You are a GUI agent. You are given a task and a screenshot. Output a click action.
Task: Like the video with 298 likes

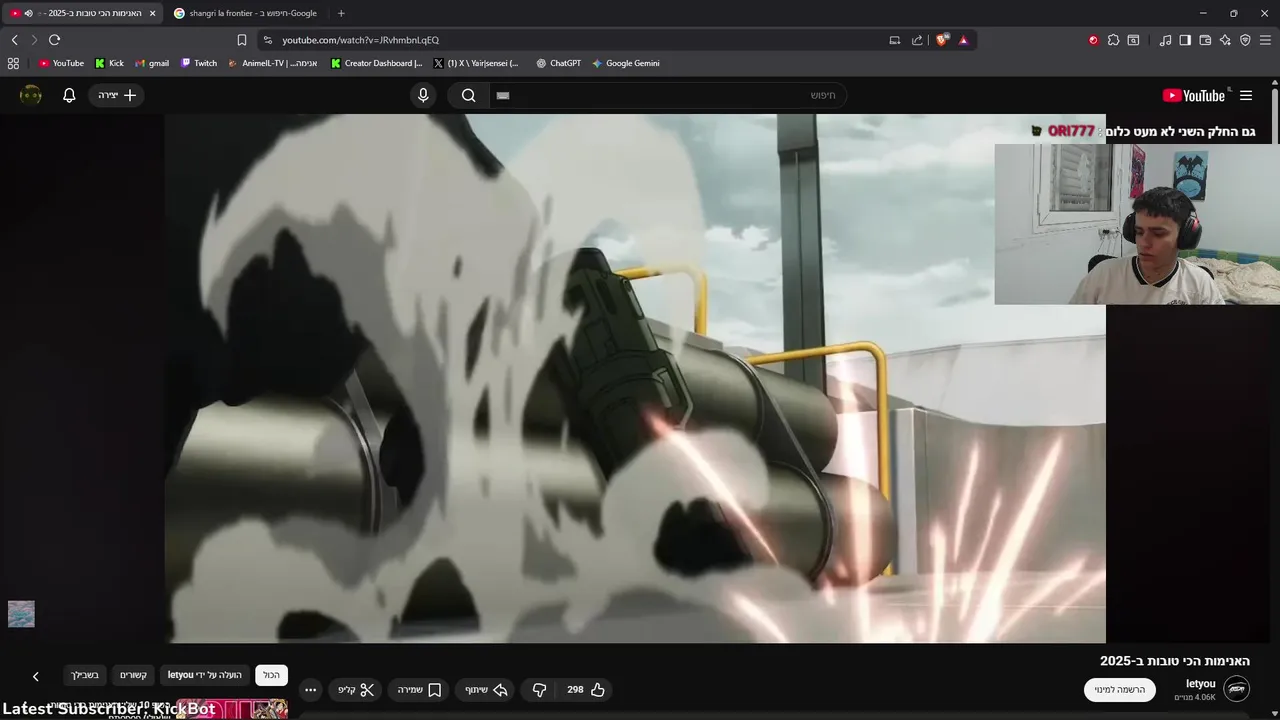pyautogui.click(x=586, y=690)
